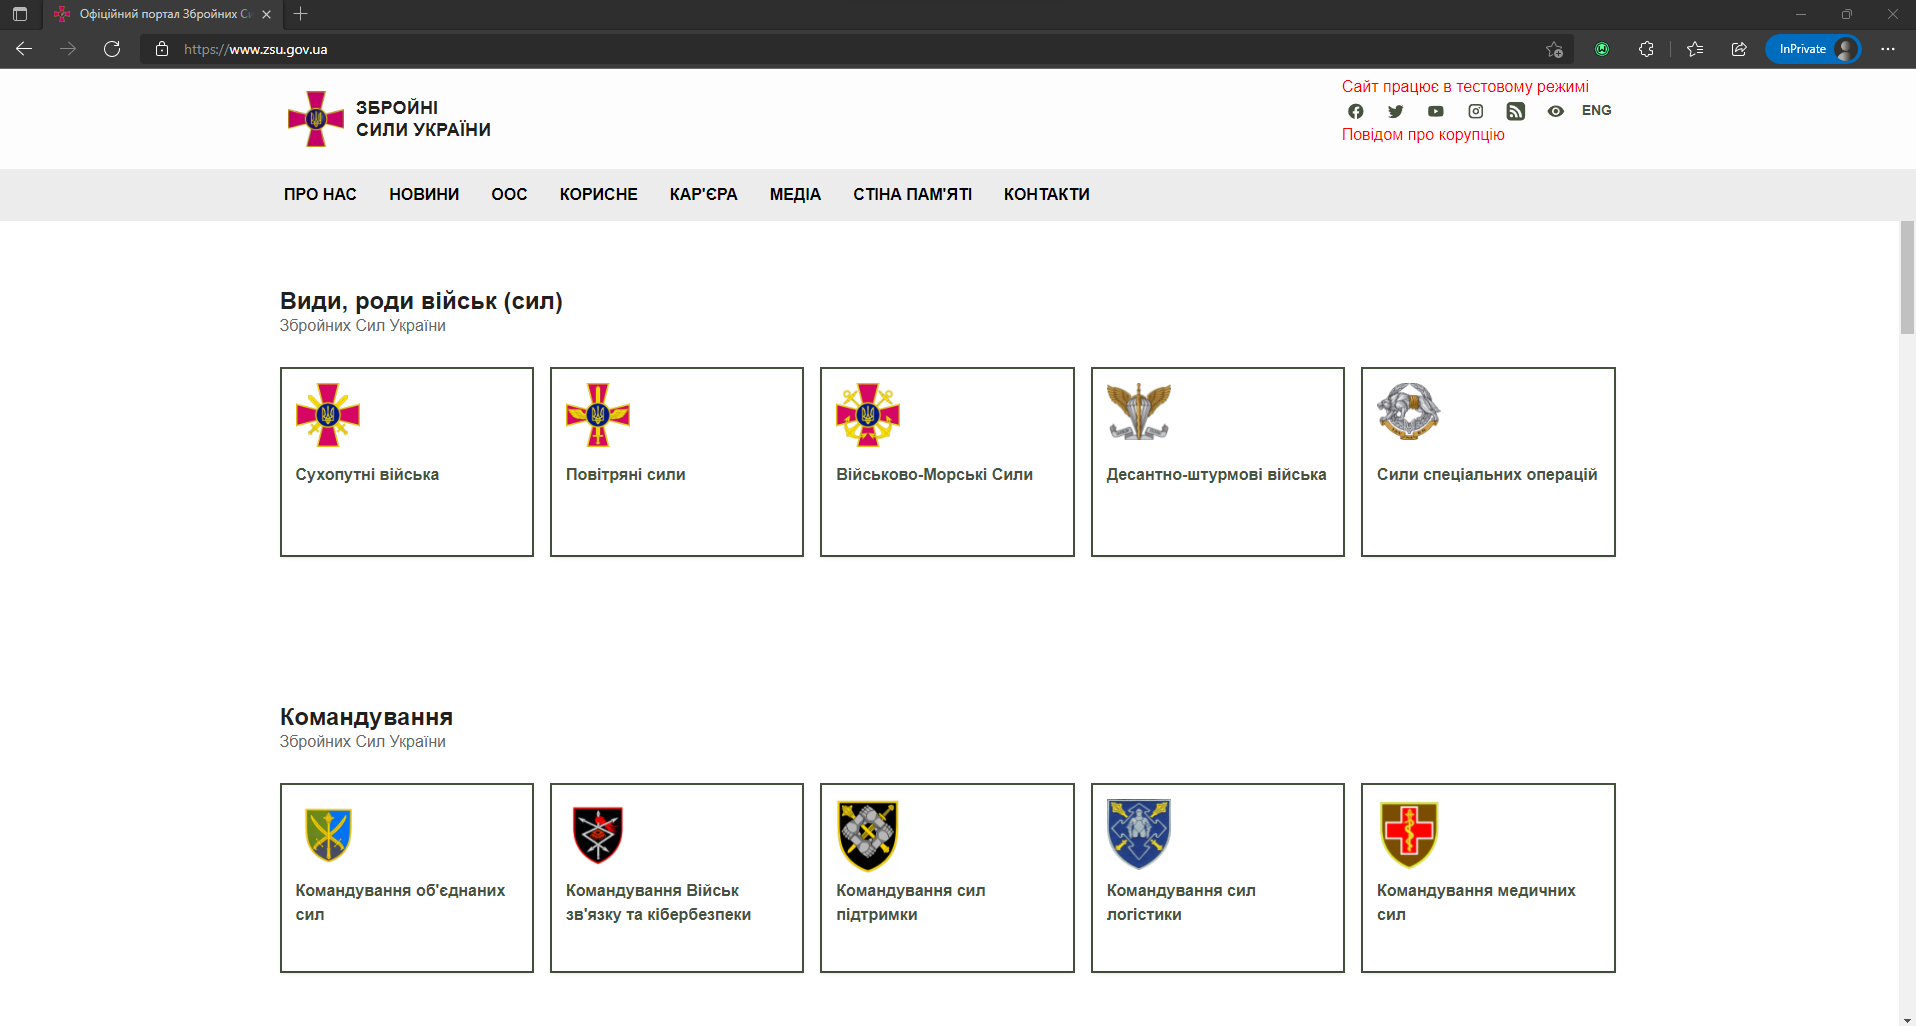Click the Сайт працює в тестовому режимі notice

pyautogui.click(x=1465, y=86)
